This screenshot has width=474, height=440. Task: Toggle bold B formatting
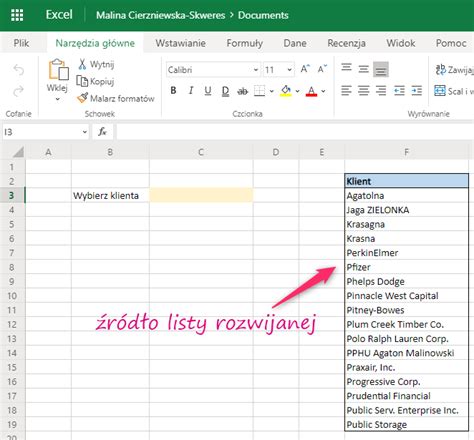click(x=173, y=90)
